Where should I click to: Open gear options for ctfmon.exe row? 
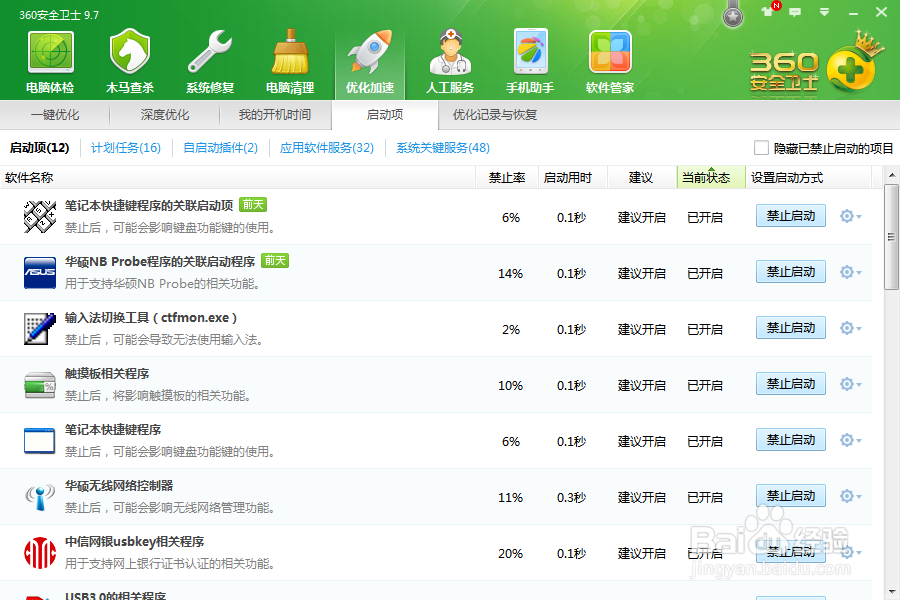(851, 328)
